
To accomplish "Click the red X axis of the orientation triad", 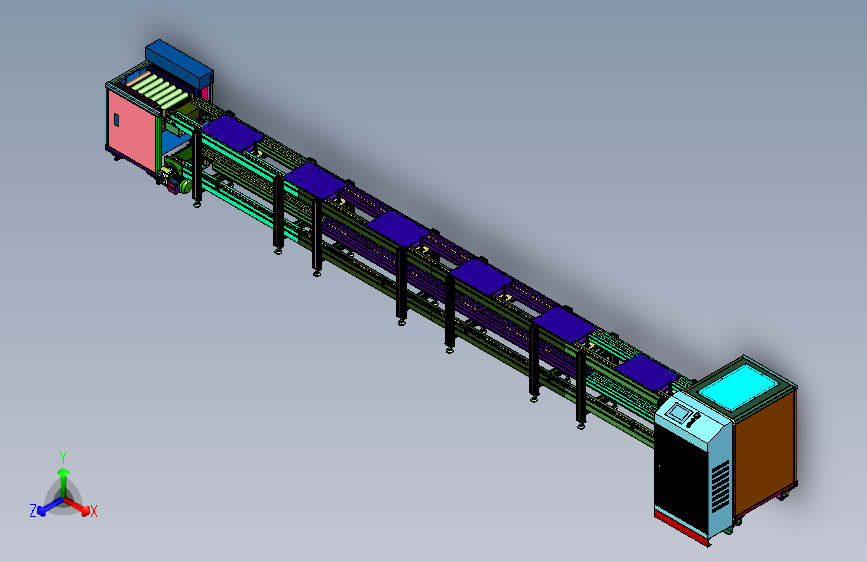I will point(78,506).
